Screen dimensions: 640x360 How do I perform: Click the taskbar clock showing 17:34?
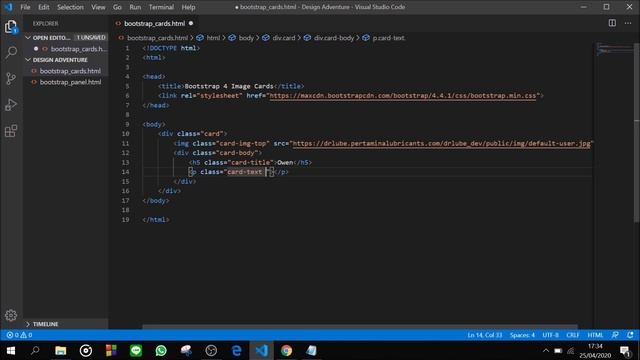[x=595, y=347]
